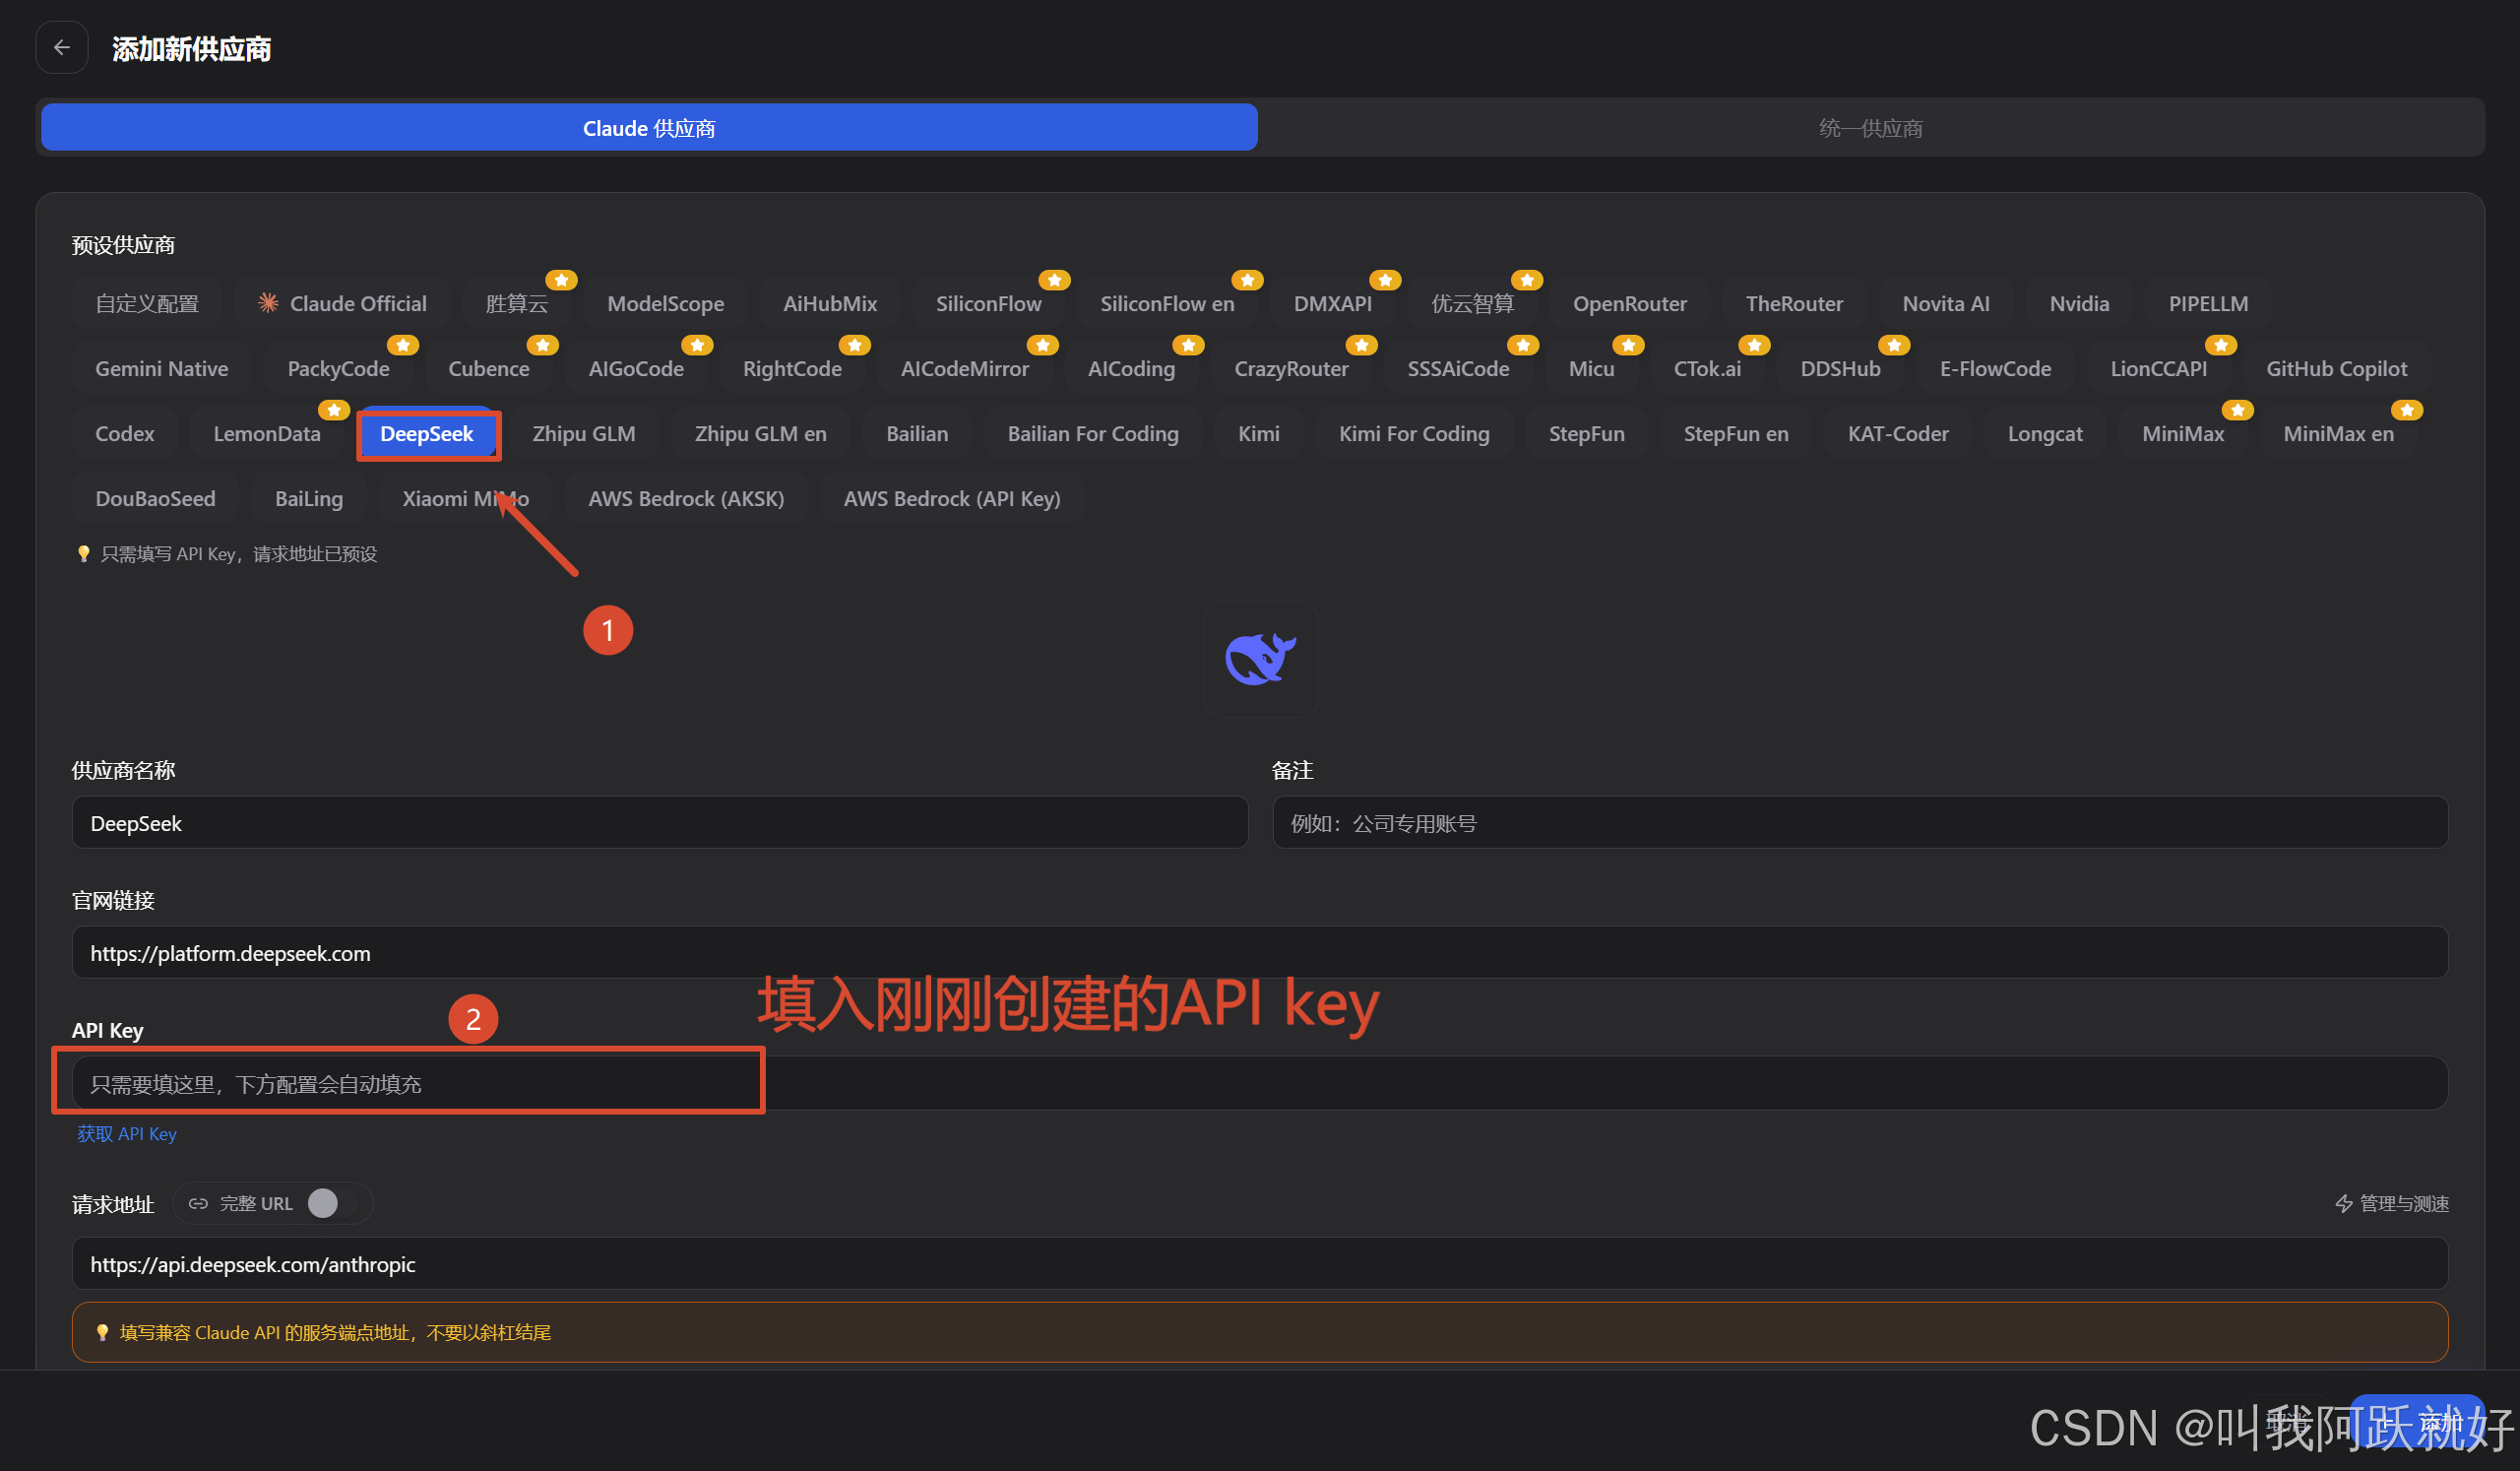This screenshot has width=2520, height=1471.
Task: Switch to the Claude 供应商 tab
Action: point(649,128)
